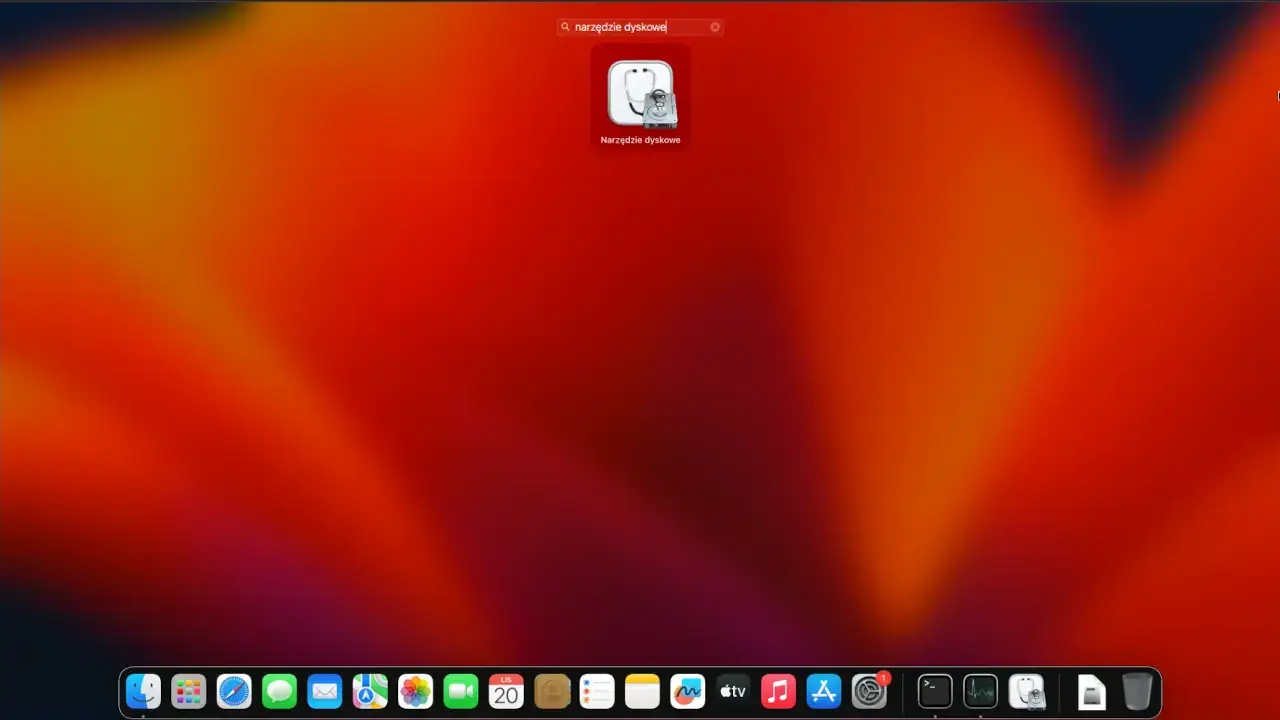Open System Settings showing the update badge
The image size is (1280, 720).
tap(869, 691)
